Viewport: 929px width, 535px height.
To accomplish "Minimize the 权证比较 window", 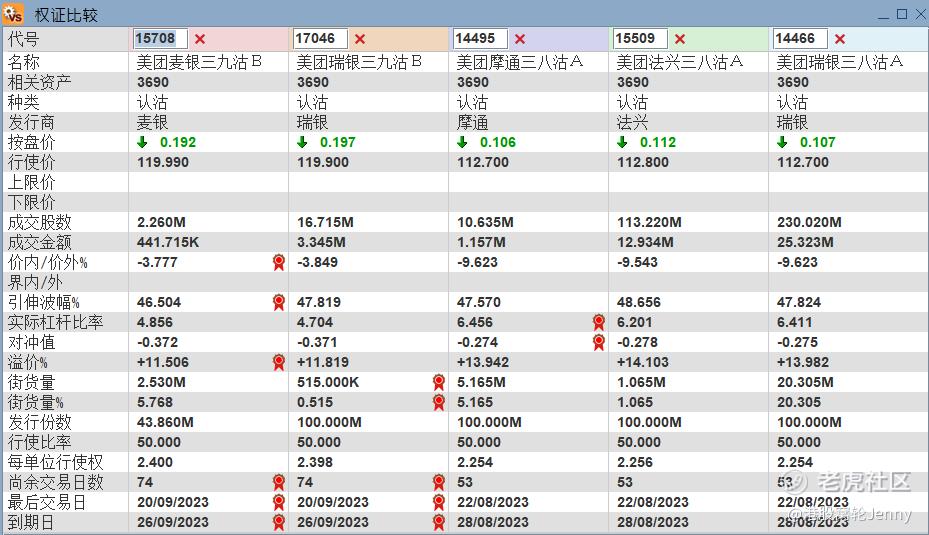I will pyautogui.click(x=883, y=16).
